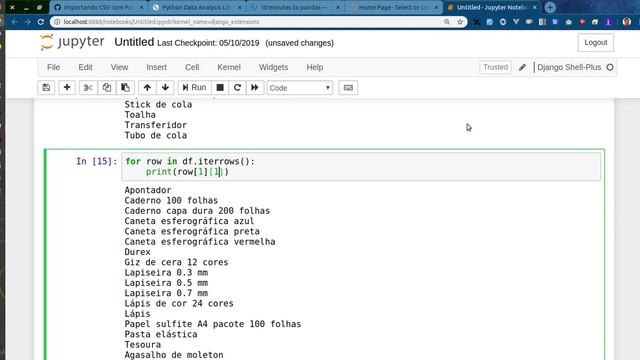The width and height of the screenshot is (640, 360).
Task: Open the Cell menu
Action: coord(192,67)
